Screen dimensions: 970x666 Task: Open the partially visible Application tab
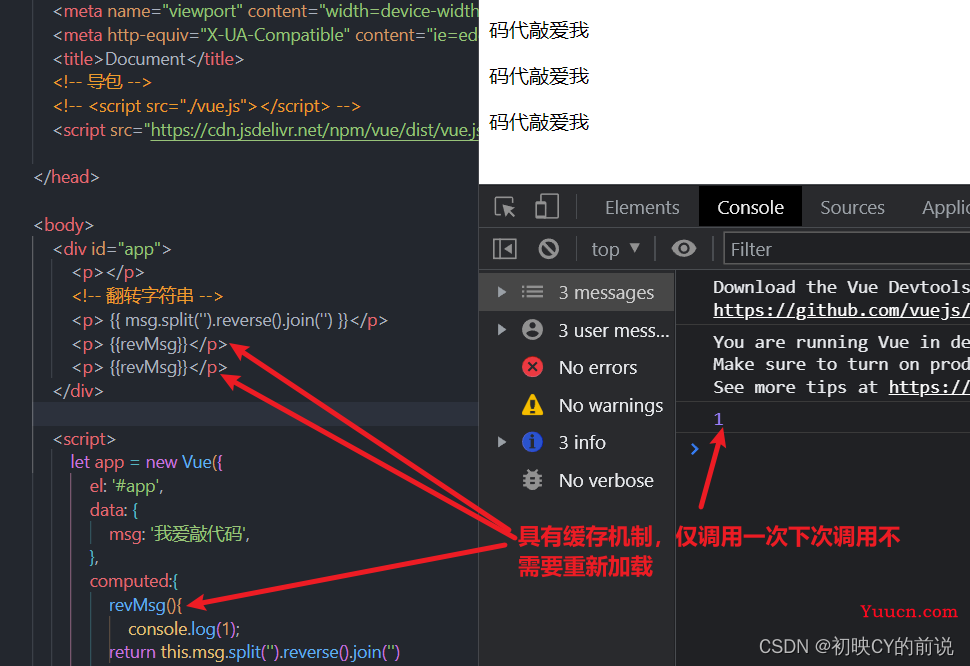point(945,208)
